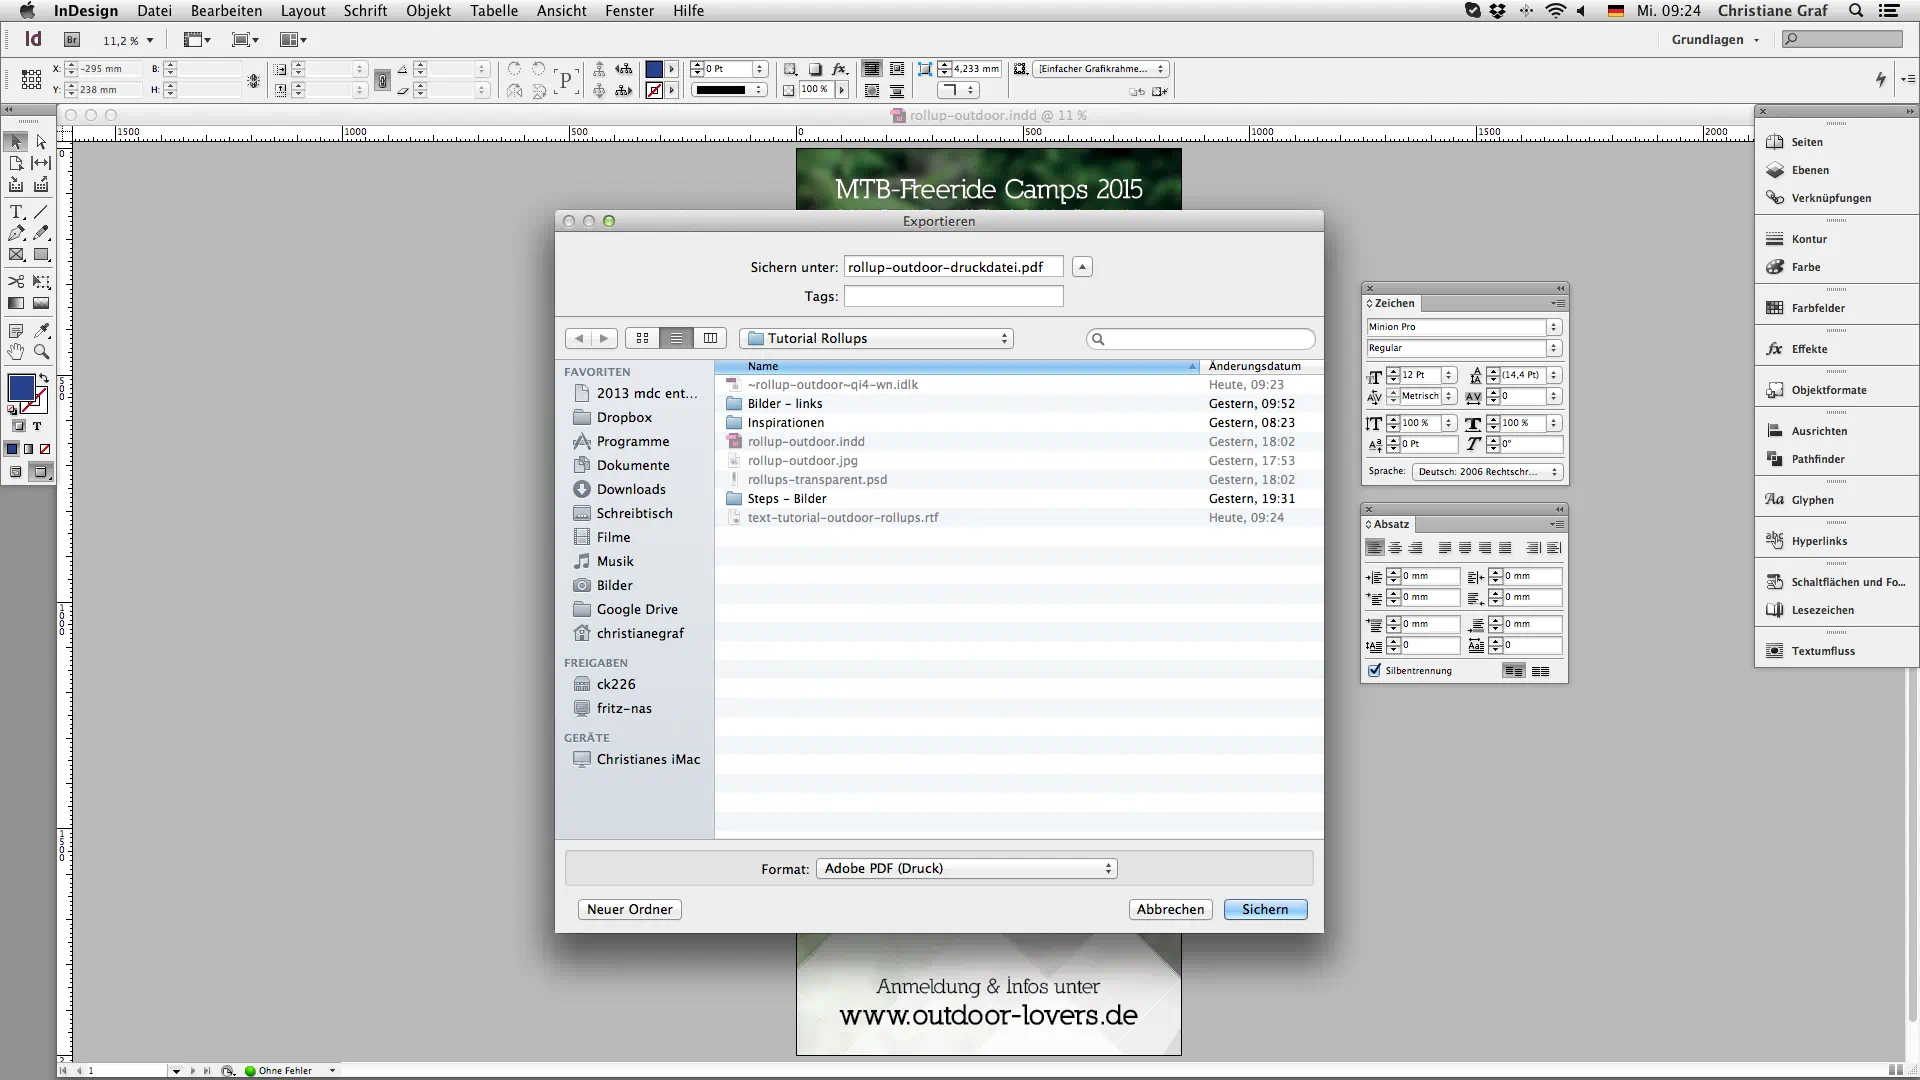
Task: Open the Tutorial Rollups folder dropdown
Action: (x=877, y=338)
